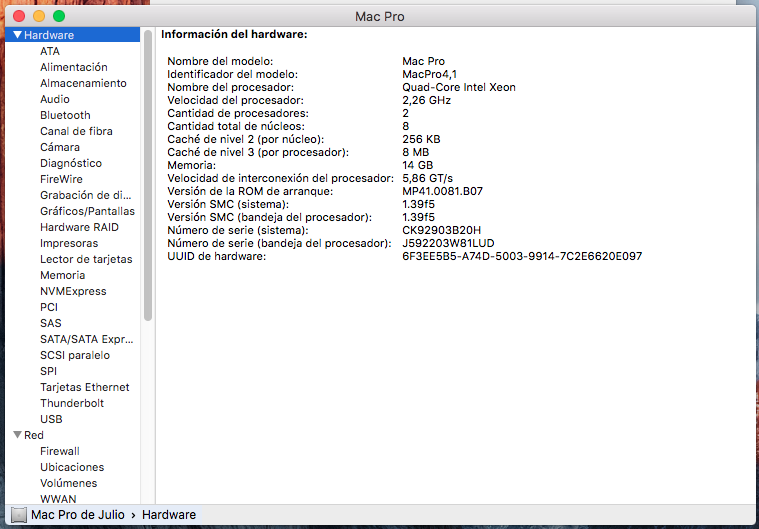Click the interconnect speed 5,86 GT/s
759x529 pixels.
427,178
